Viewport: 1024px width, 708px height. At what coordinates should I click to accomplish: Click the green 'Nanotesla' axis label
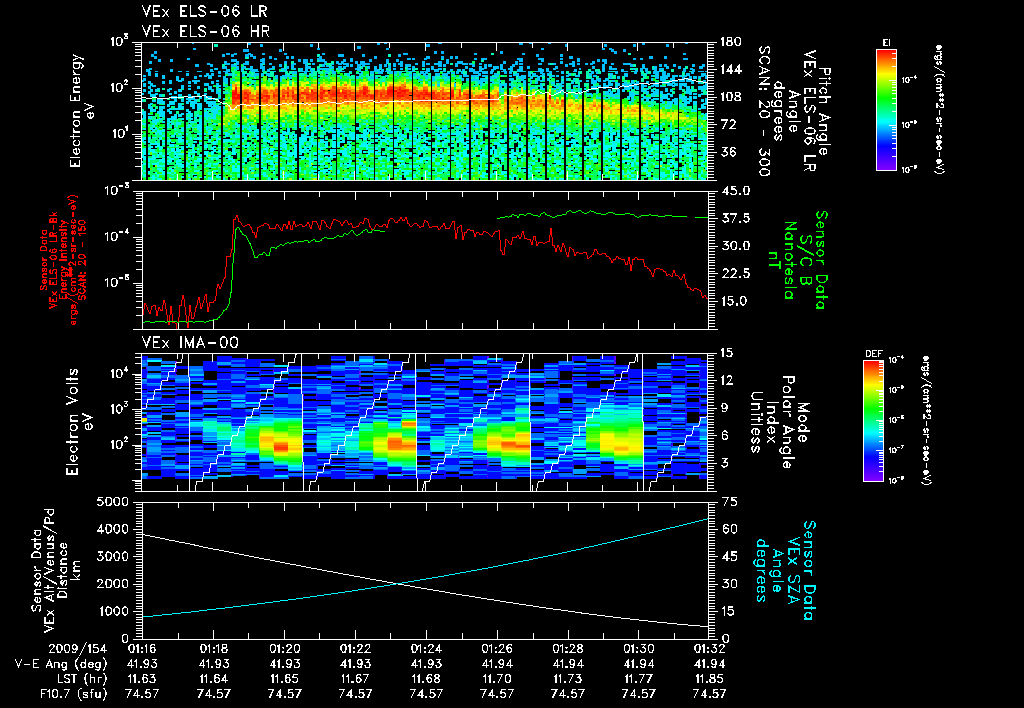(790, 260)
